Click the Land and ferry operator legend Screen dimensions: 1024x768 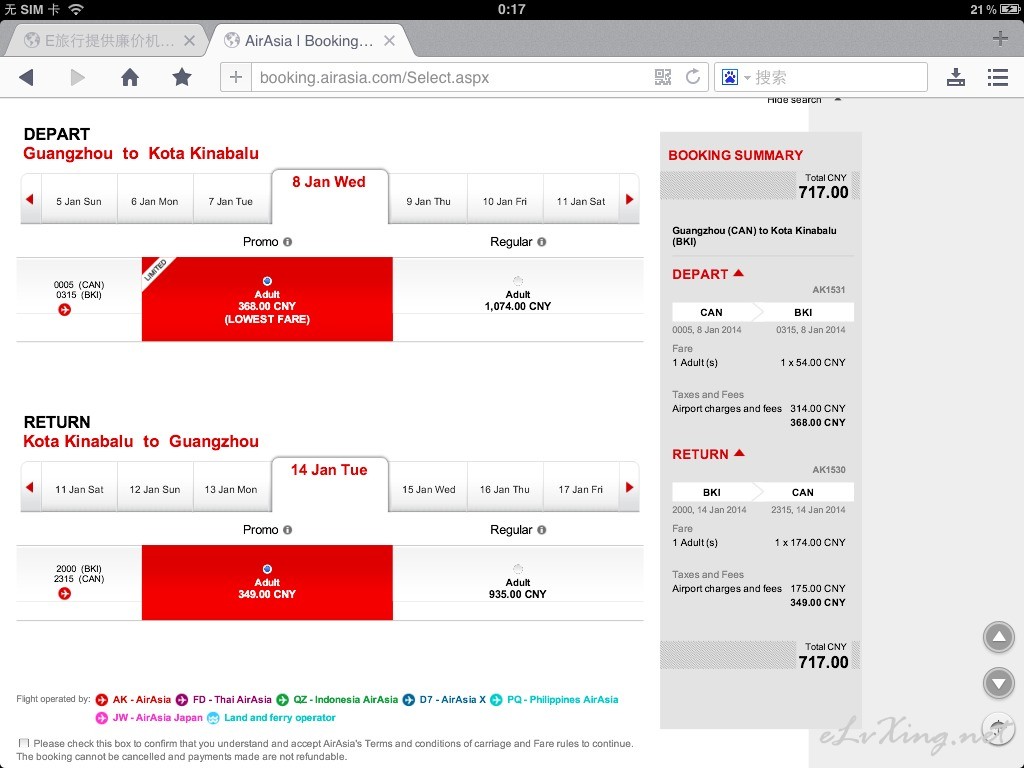click(x=271, y=718)
